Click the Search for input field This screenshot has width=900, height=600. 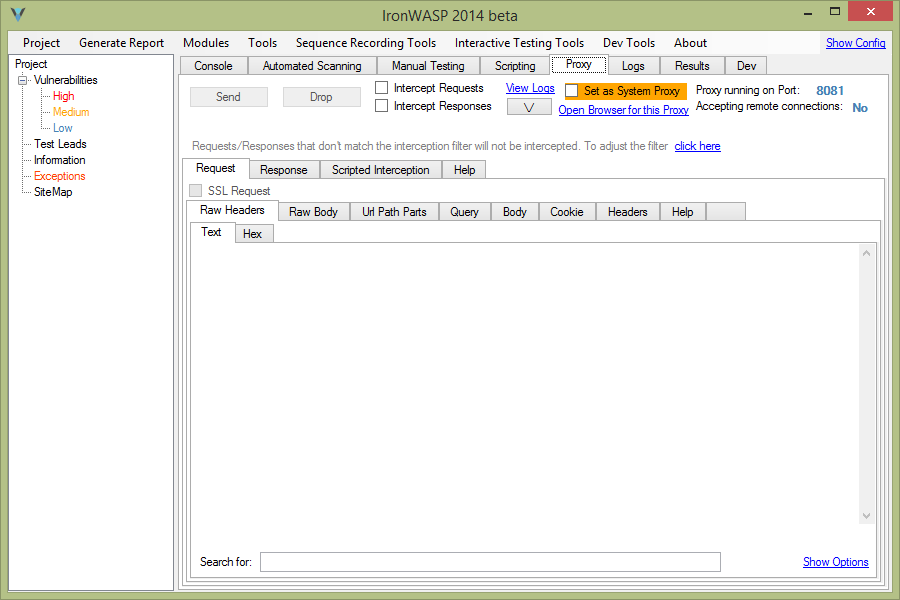point(490,562)
